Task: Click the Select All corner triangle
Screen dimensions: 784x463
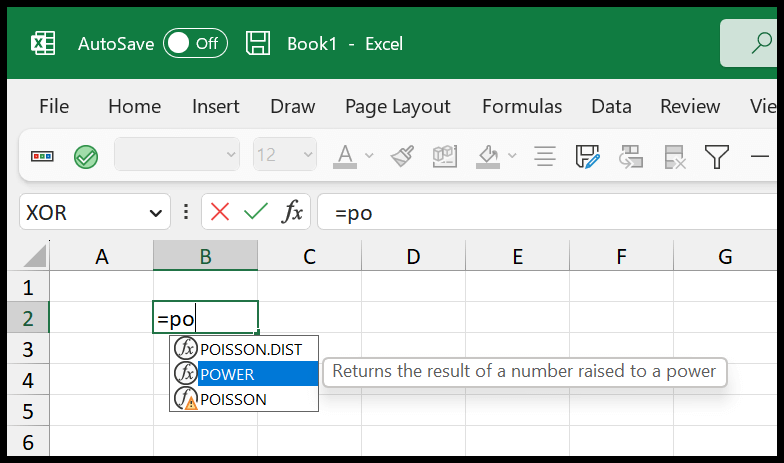Action: click(x=34, y=256)
